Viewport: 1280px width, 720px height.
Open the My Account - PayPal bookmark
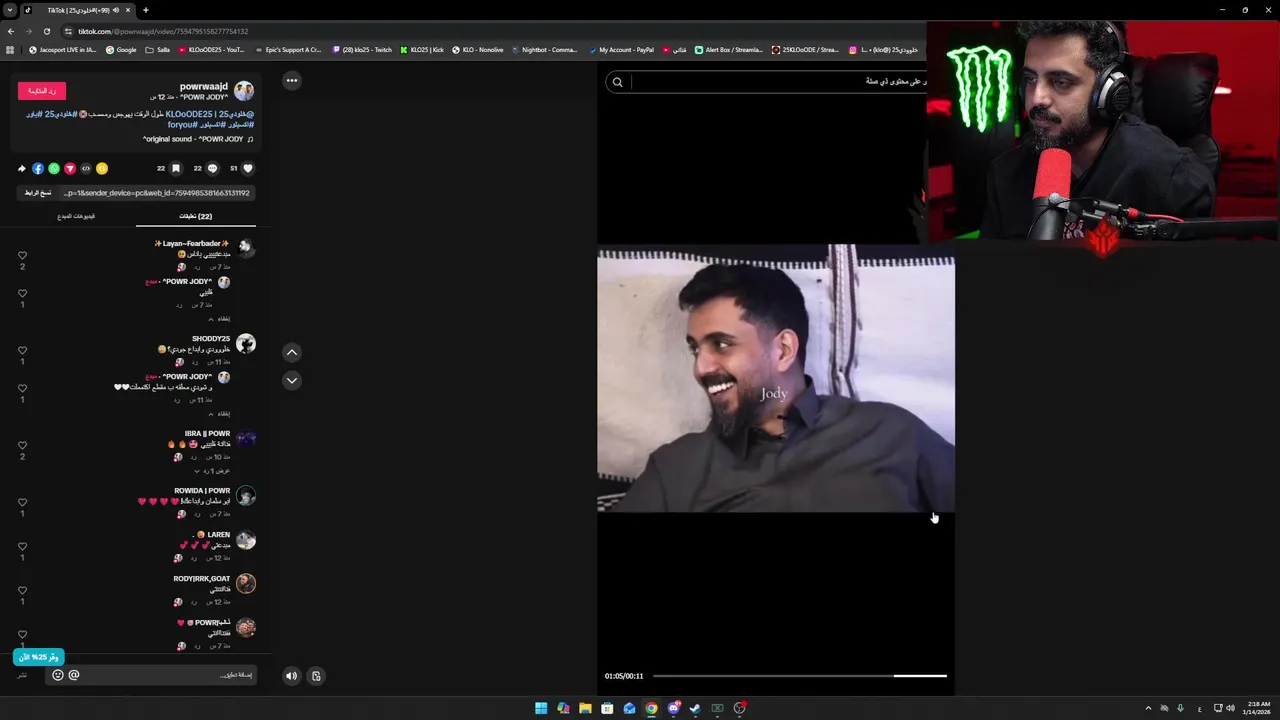click(x=621, y=49)
